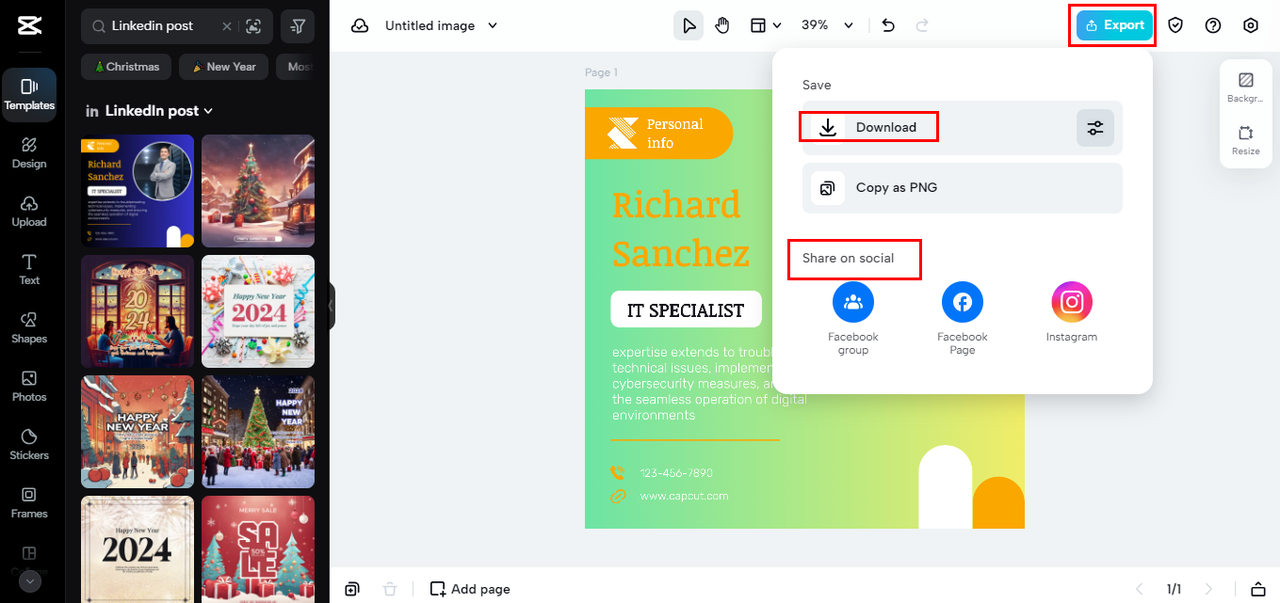Choose the Richard Sanchez IT Specialist template

tap(137, 191)
